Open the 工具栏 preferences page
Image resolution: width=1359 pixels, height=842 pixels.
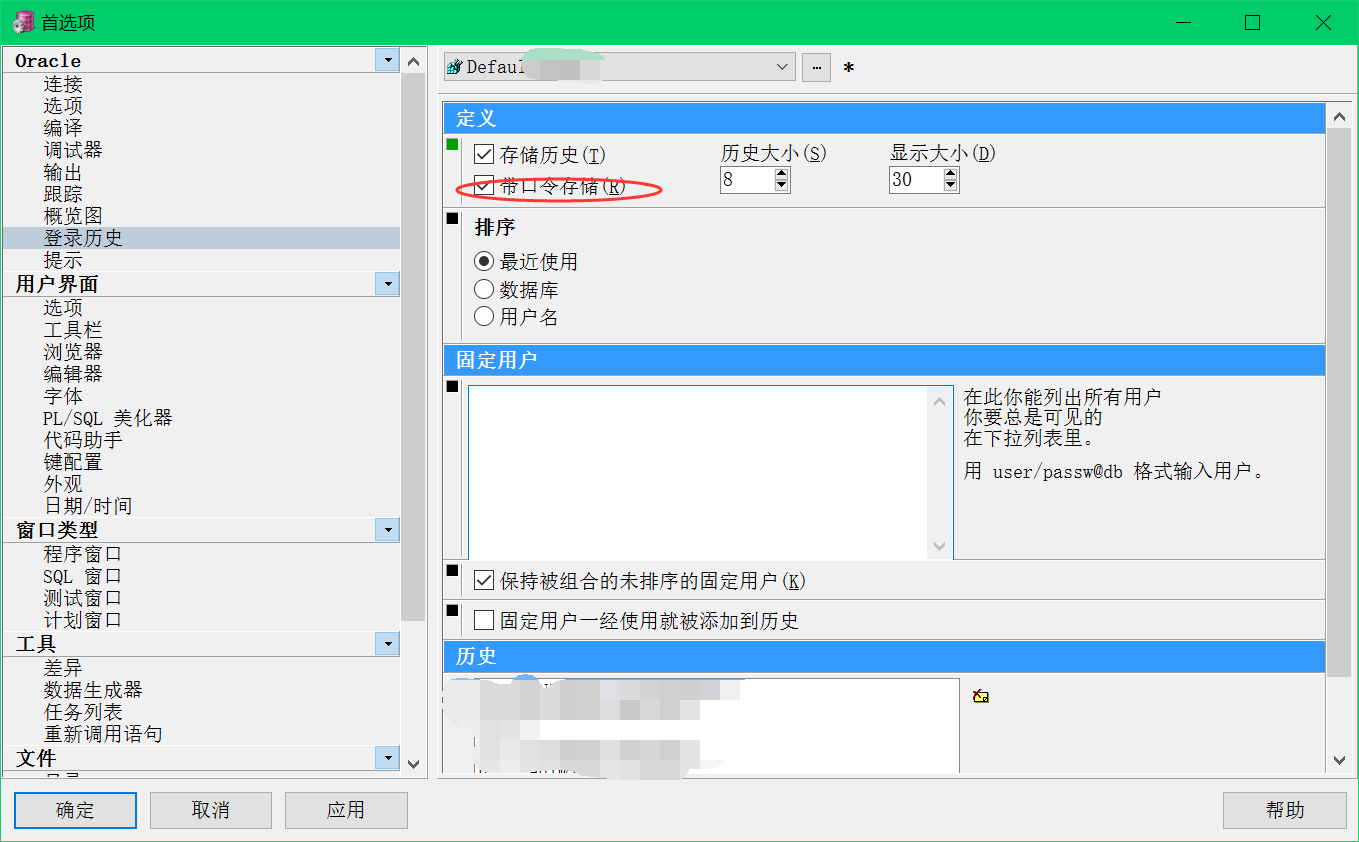pos(73,330)
